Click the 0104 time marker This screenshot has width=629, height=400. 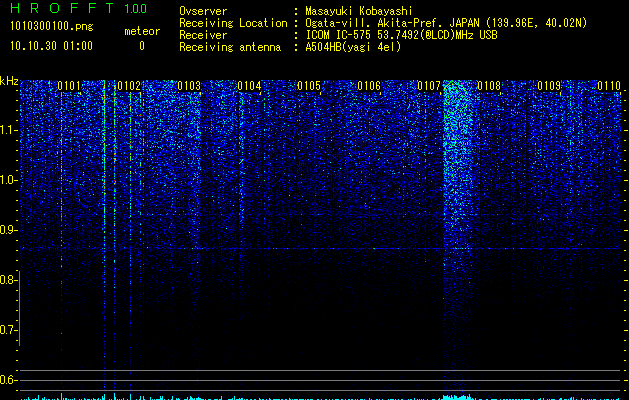[249, 86]
